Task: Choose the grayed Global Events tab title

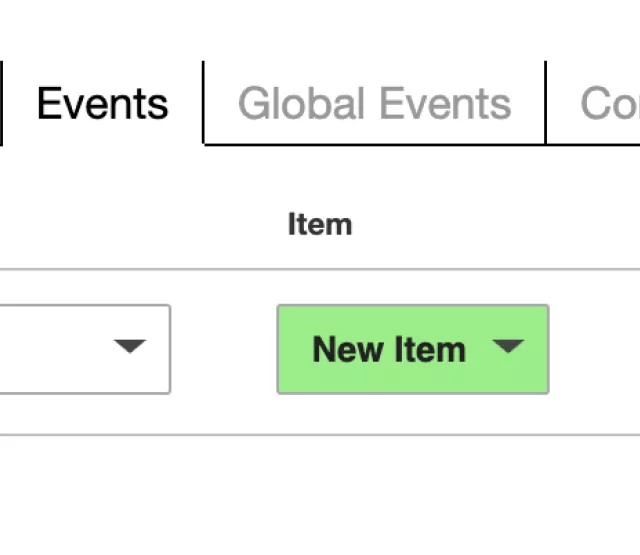Action: tap(374, 104)
